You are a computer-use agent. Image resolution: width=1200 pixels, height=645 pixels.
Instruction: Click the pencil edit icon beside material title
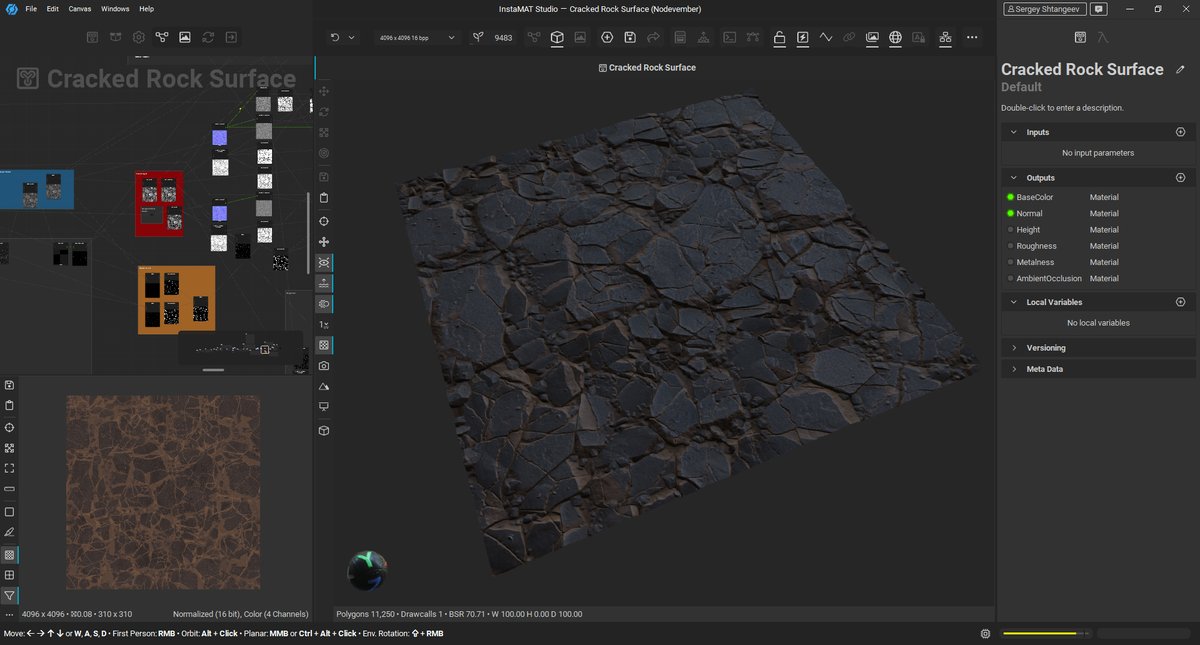1181,69
